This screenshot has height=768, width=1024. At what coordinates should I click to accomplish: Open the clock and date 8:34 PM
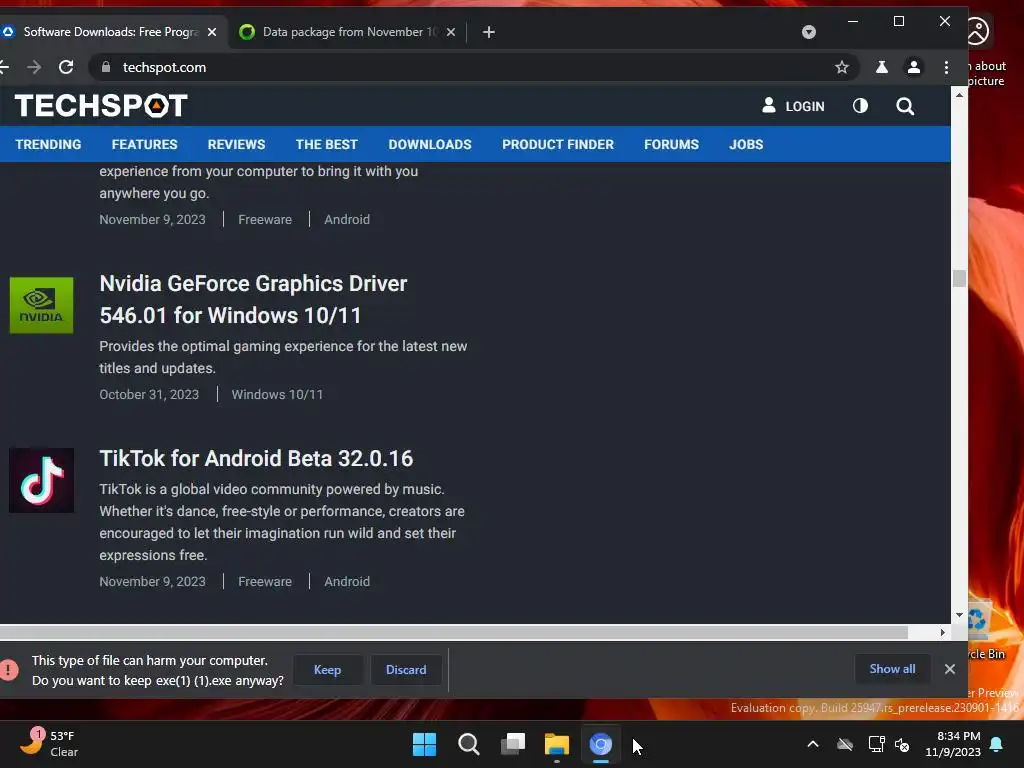pyautogui.click(x=953, y=744)
